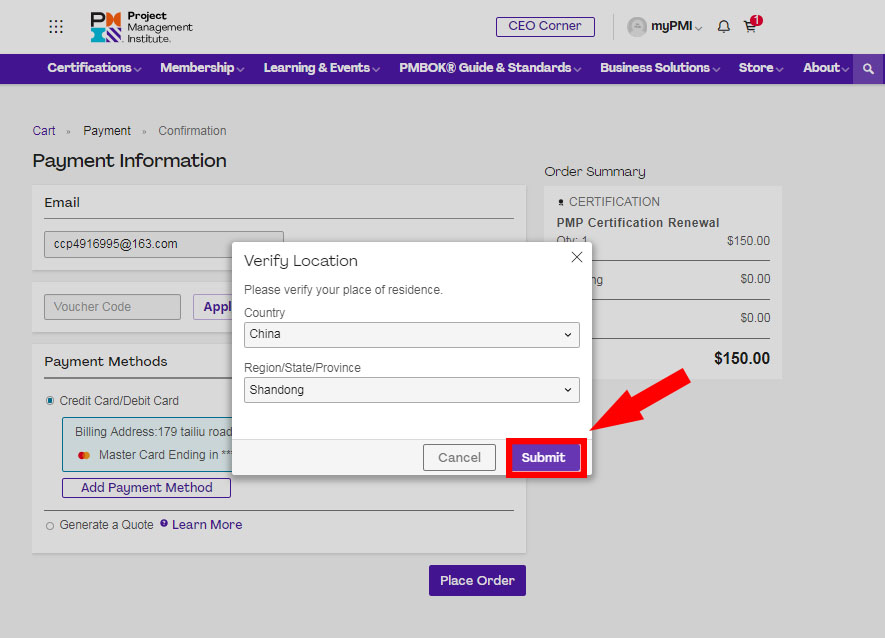Click the Payment Methods heading
885x638 pixels.
pyautogui.click(x=106, y=361)
